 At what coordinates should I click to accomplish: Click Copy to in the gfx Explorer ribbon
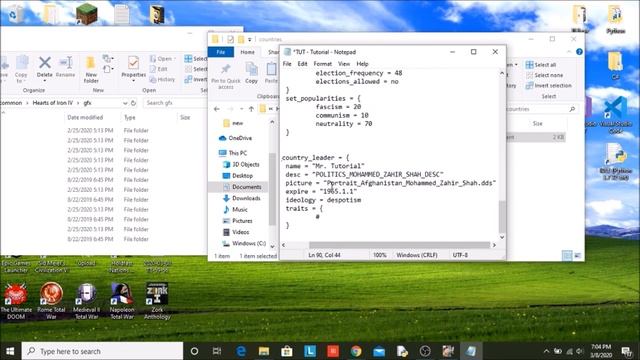click(x=21, y=69)
